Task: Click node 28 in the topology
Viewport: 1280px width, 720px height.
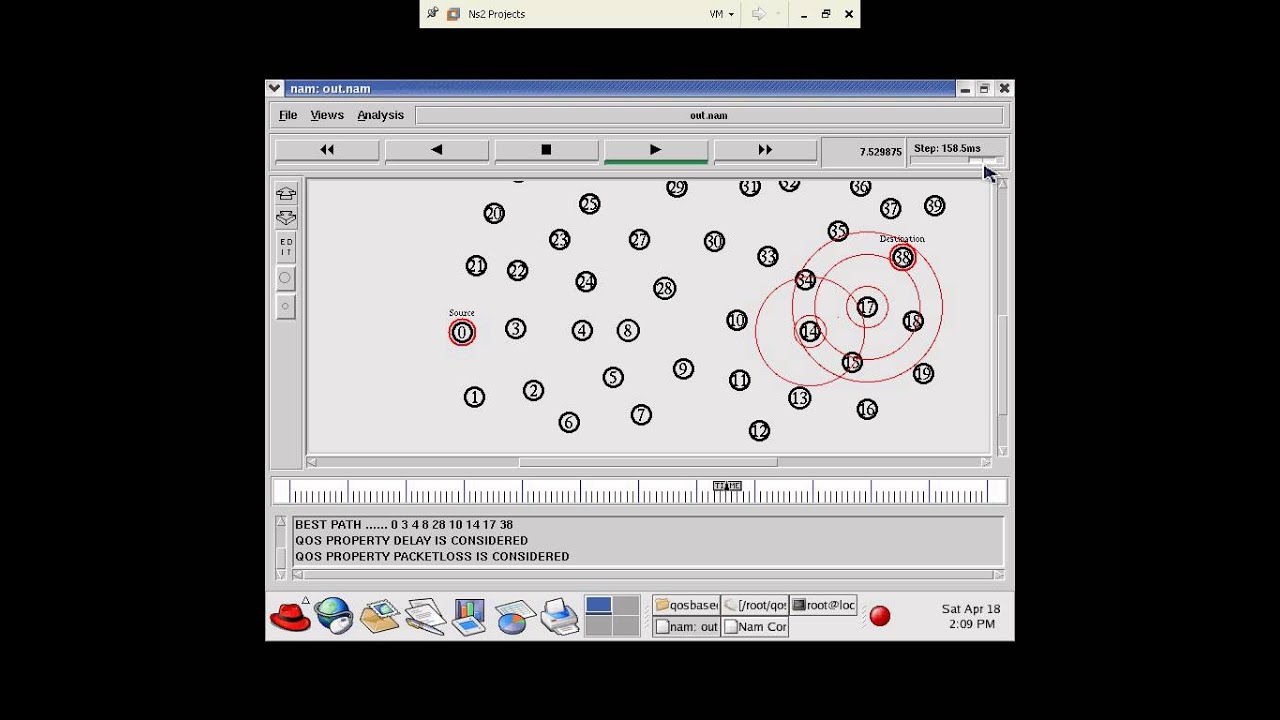Action: pos(664,288)
